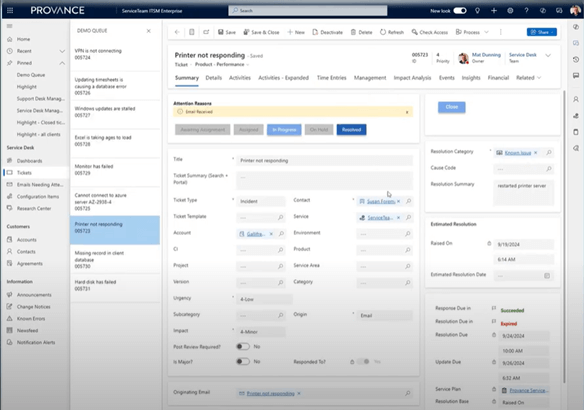Create a New ticket

[296, 32]
